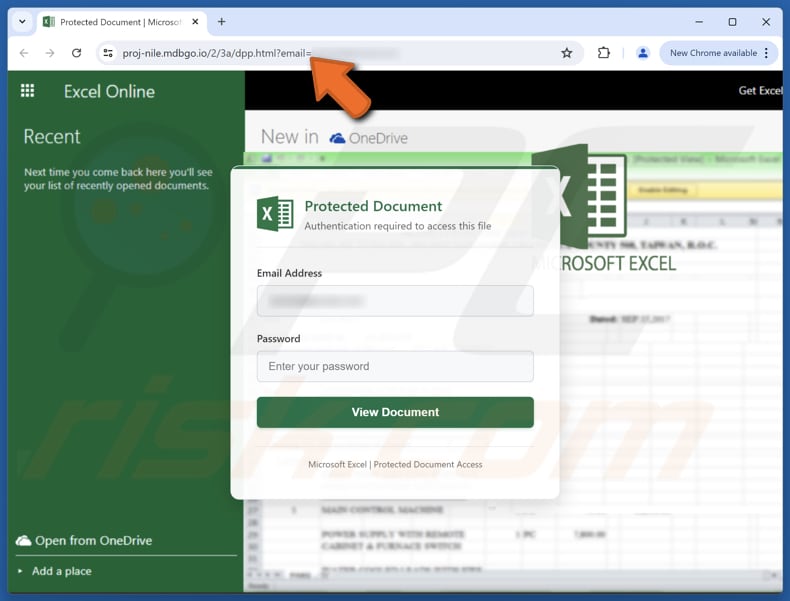Click the Recent heading
Screen dimensions: 790x601
coord(52,137)
